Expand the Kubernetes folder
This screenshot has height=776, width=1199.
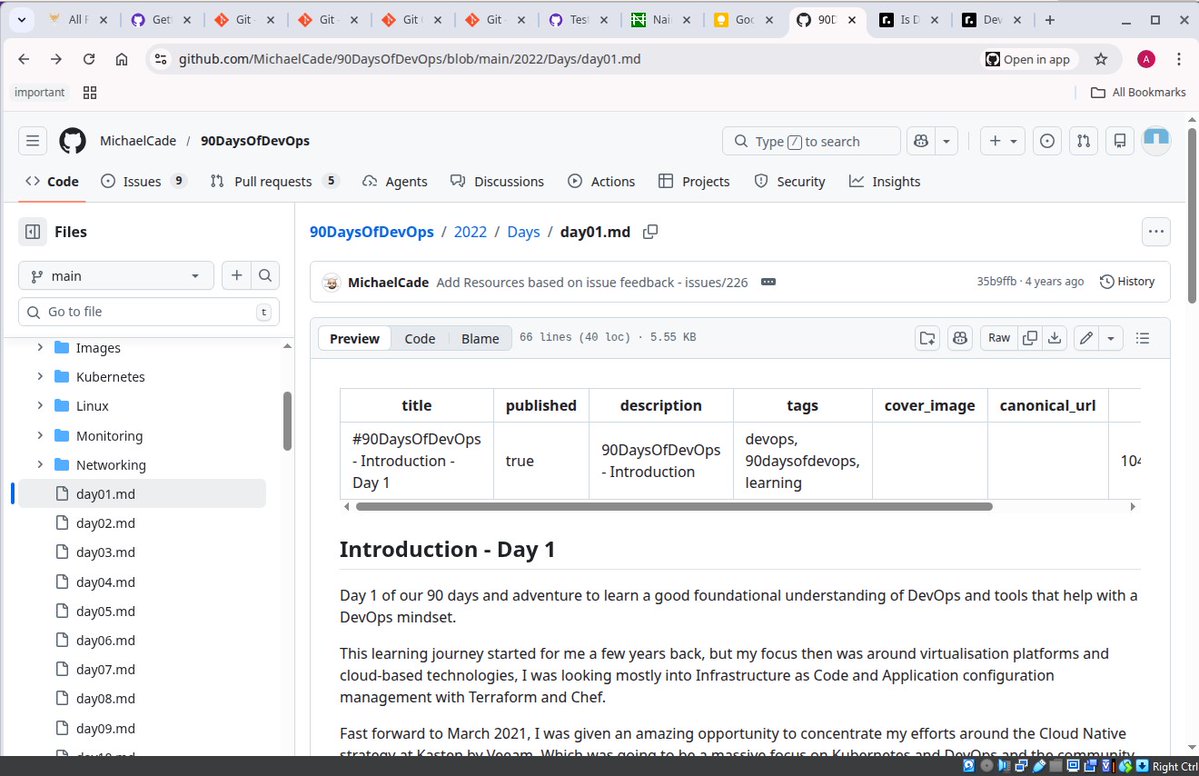pos(40,377)
